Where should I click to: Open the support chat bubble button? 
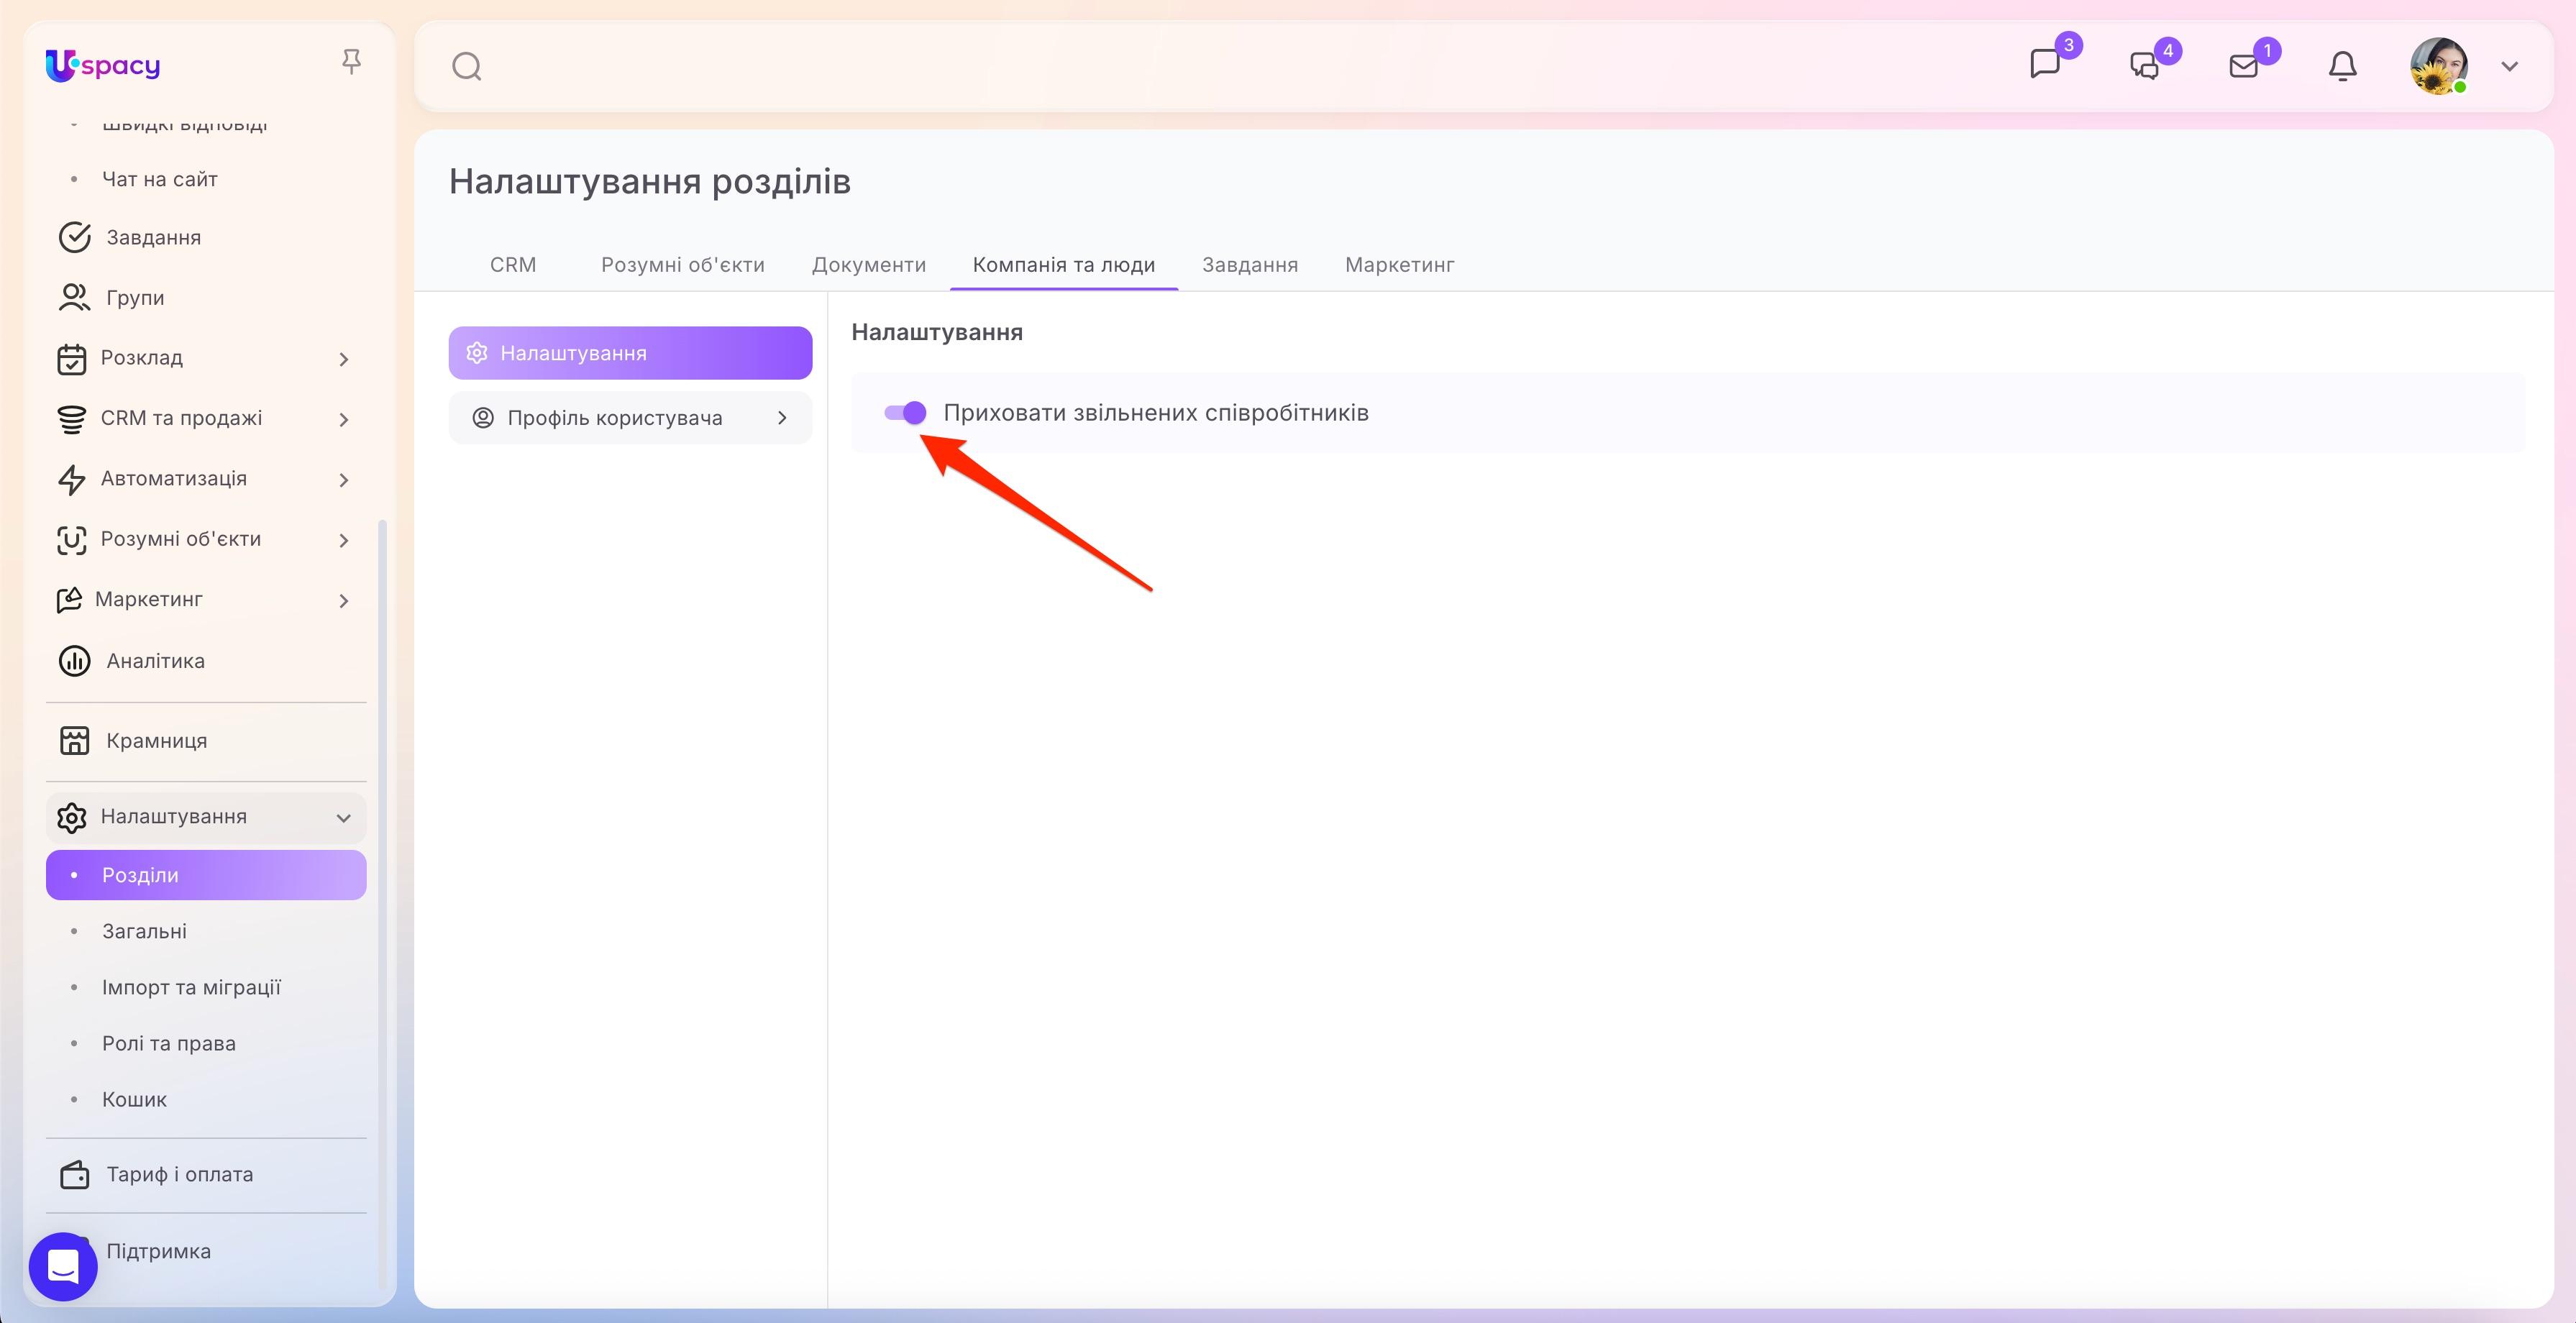click(x=63, y=1266)
